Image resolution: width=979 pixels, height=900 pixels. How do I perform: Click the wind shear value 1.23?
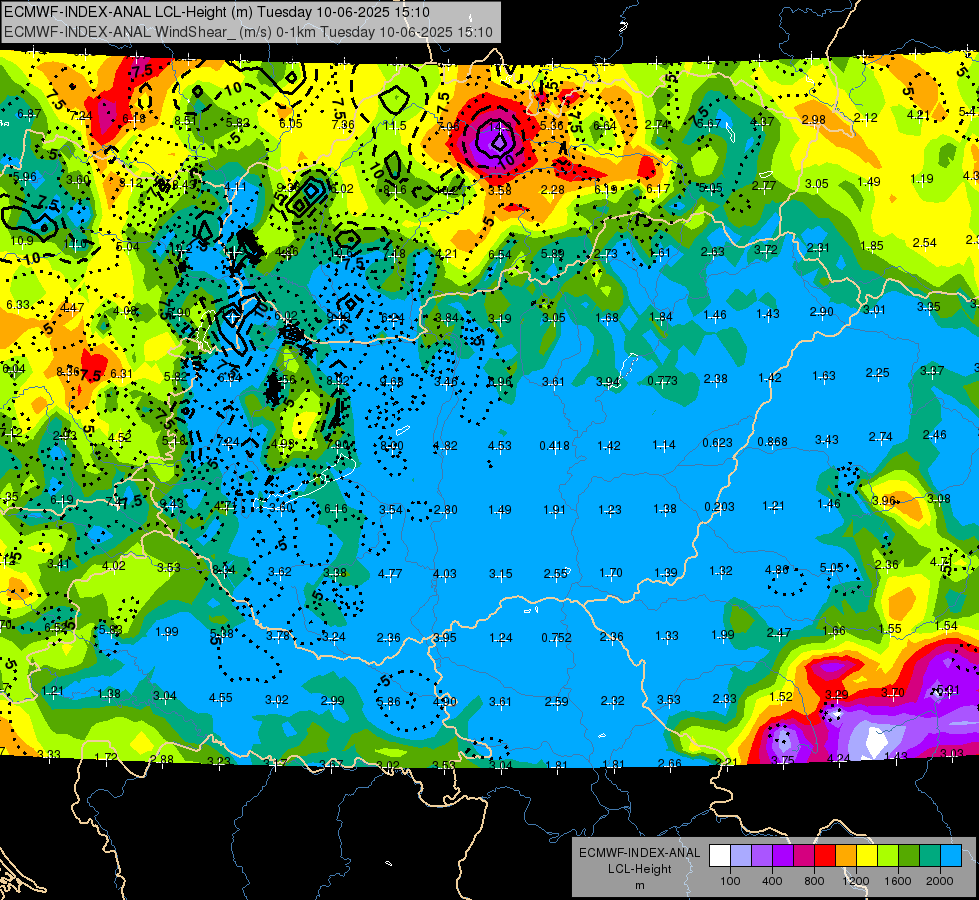tap(609, 510)
